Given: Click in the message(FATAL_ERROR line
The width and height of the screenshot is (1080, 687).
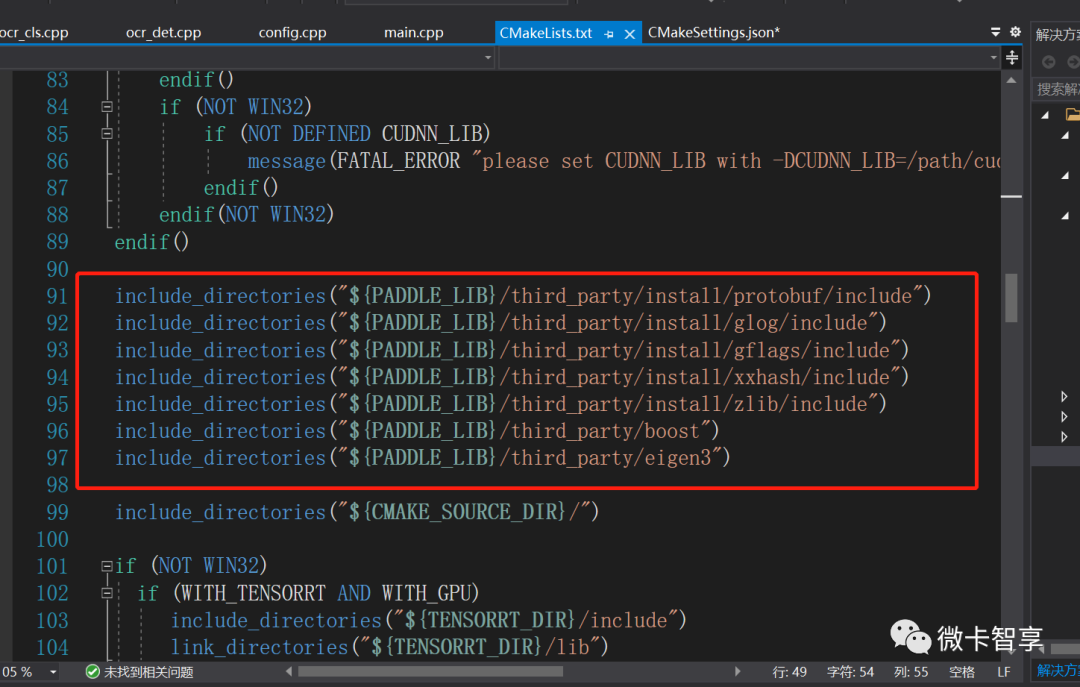Looking at the screenshot, I should 624,161.
